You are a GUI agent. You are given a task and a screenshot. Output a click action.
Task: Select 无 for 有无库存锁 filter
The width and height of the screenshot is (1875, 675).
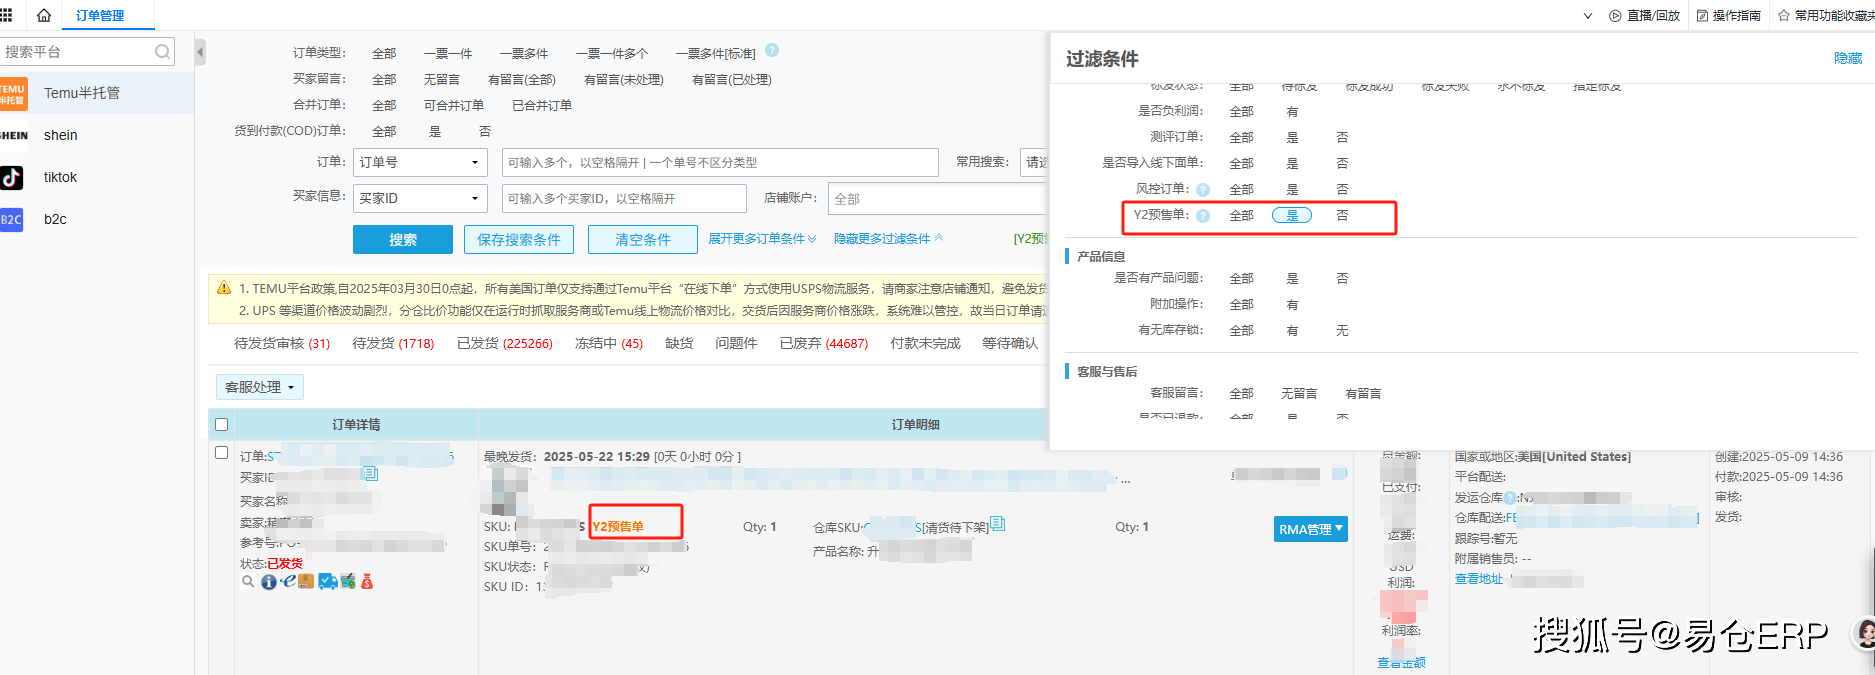(1342, 331)
